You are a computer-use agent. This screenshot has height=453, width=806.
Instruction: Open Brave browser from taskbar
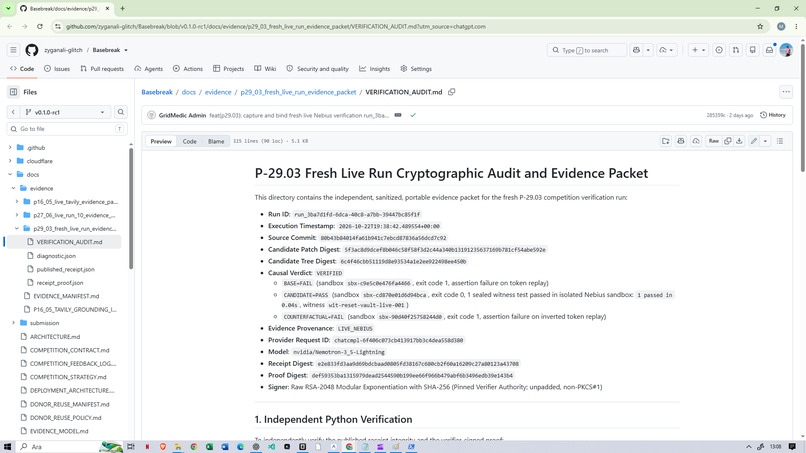point(162,446)
